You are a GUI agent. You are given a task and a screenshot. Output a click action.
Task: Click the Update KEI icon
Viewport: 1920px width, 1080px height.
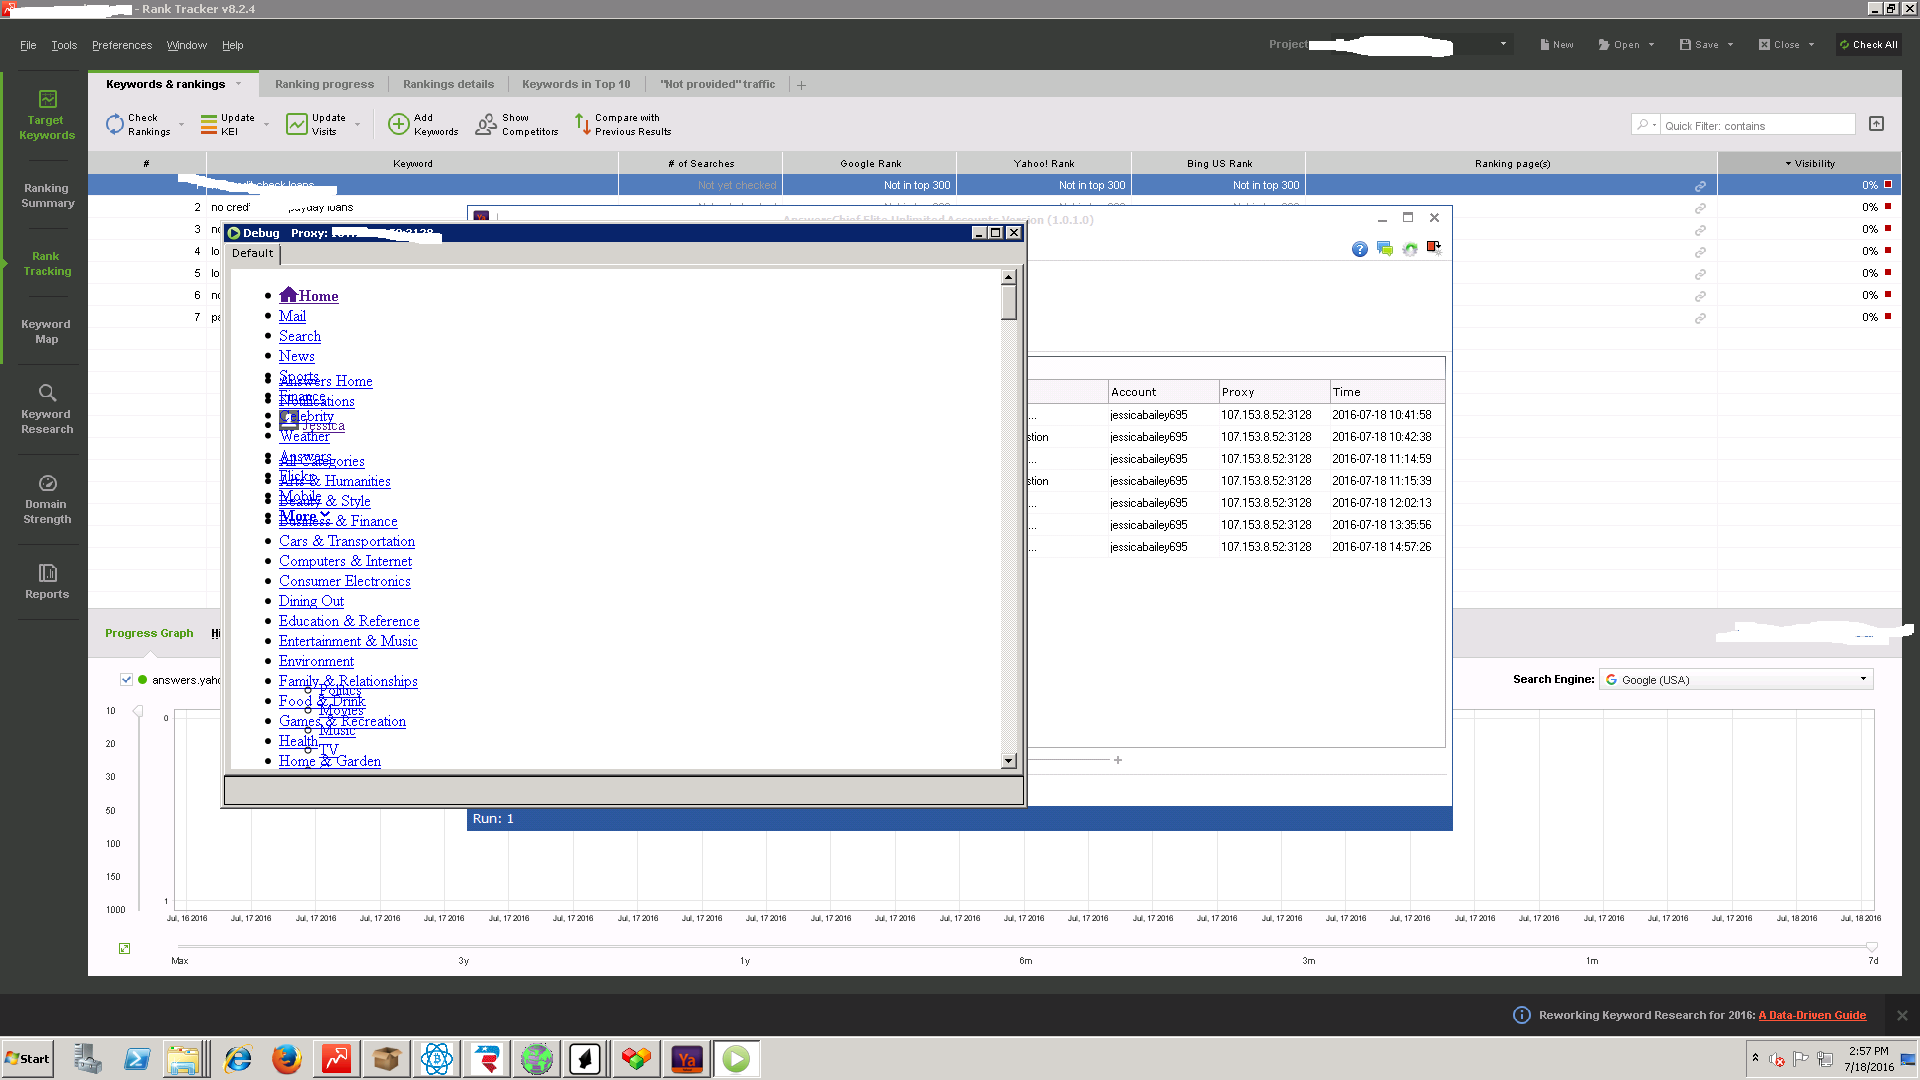(209, 124)
